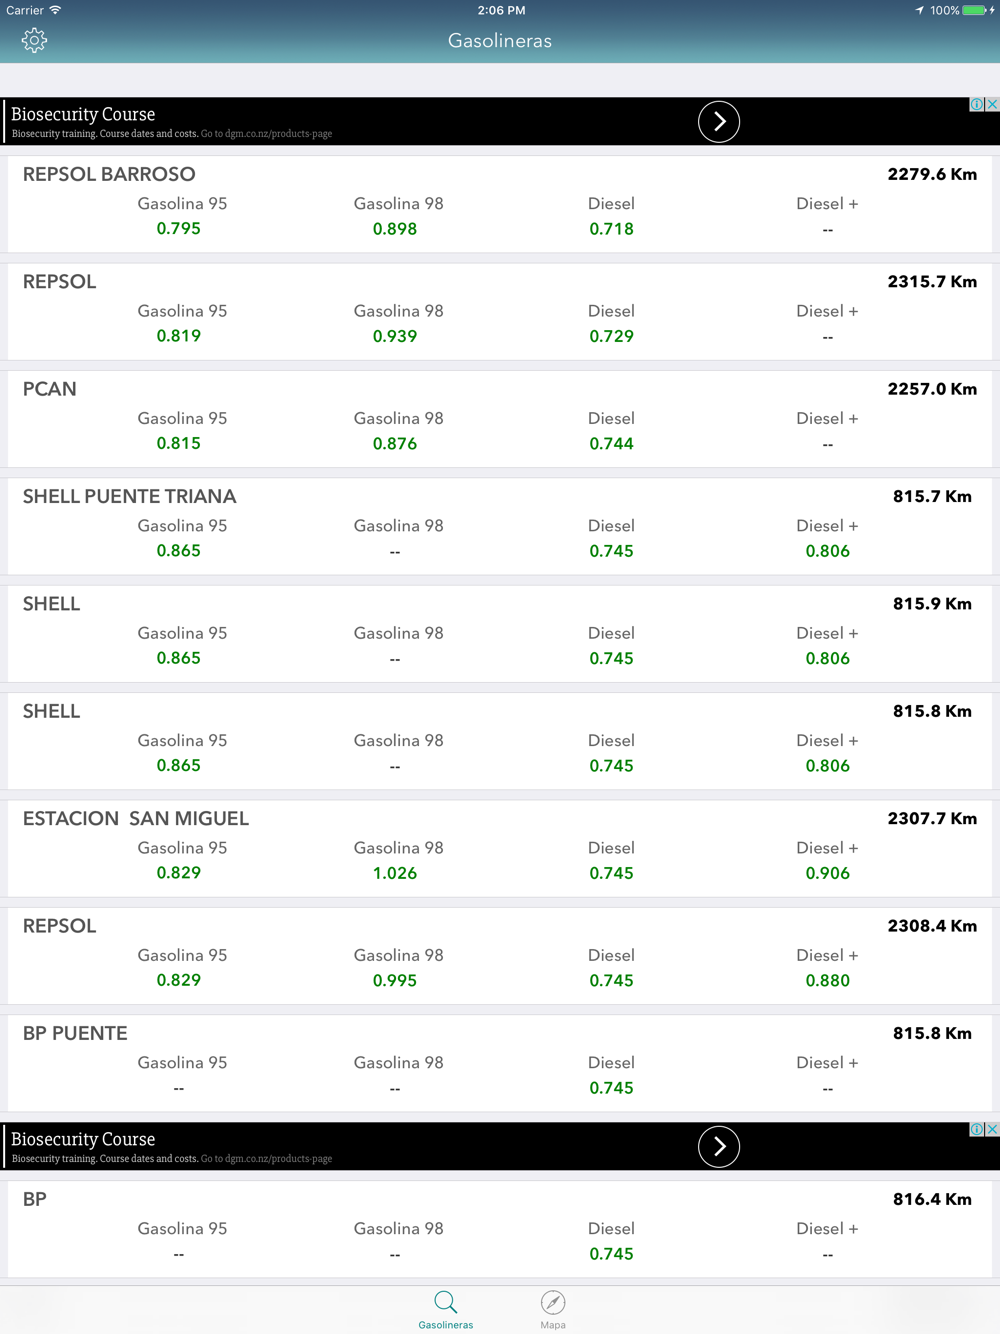Open the bottom ad's info icon
The width and height of the screenshot is (1000, 1334).
[977, 1129]
